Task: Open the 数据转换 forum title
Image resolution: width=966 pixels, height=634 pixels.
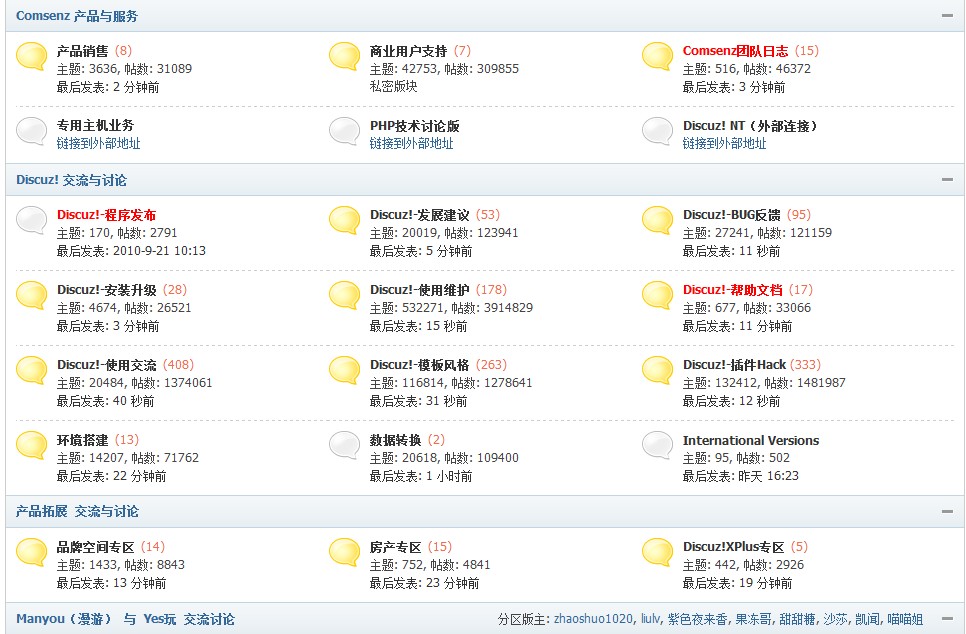Action: point(396,440)
